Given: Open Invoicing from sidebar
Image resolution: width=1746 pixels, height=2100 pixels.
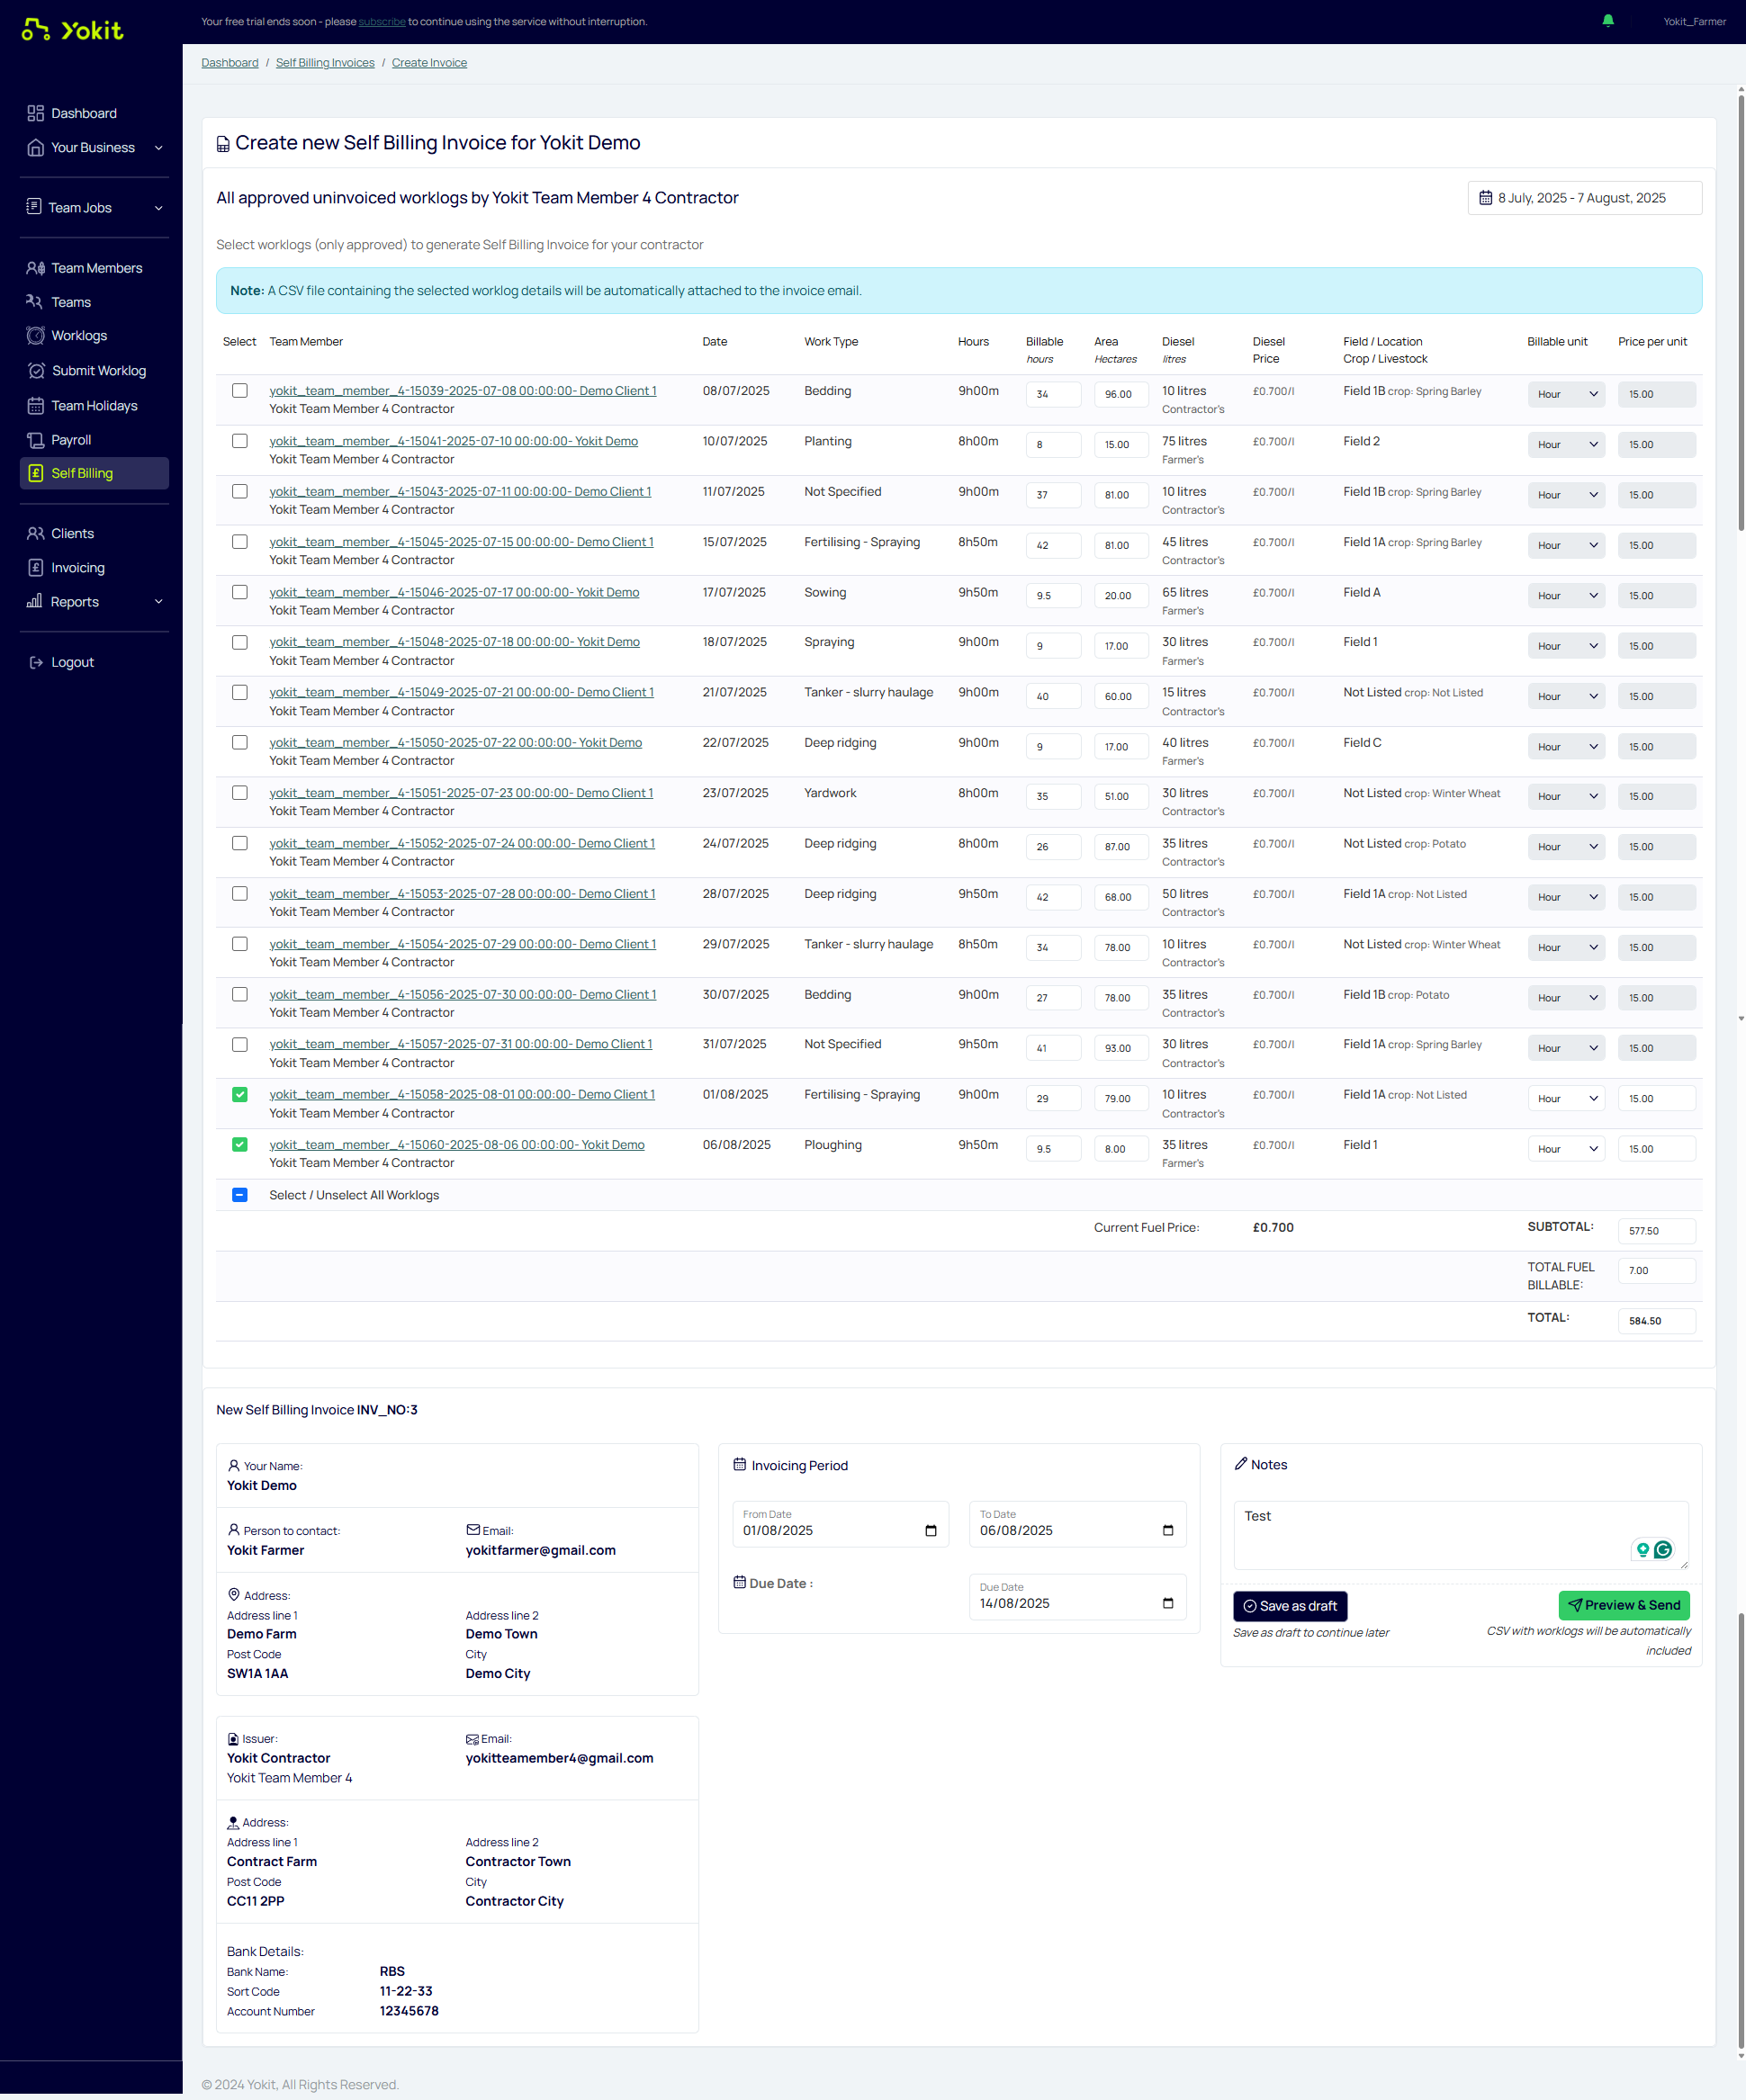Looking at the screenshot, I should [x=77, y=568].
